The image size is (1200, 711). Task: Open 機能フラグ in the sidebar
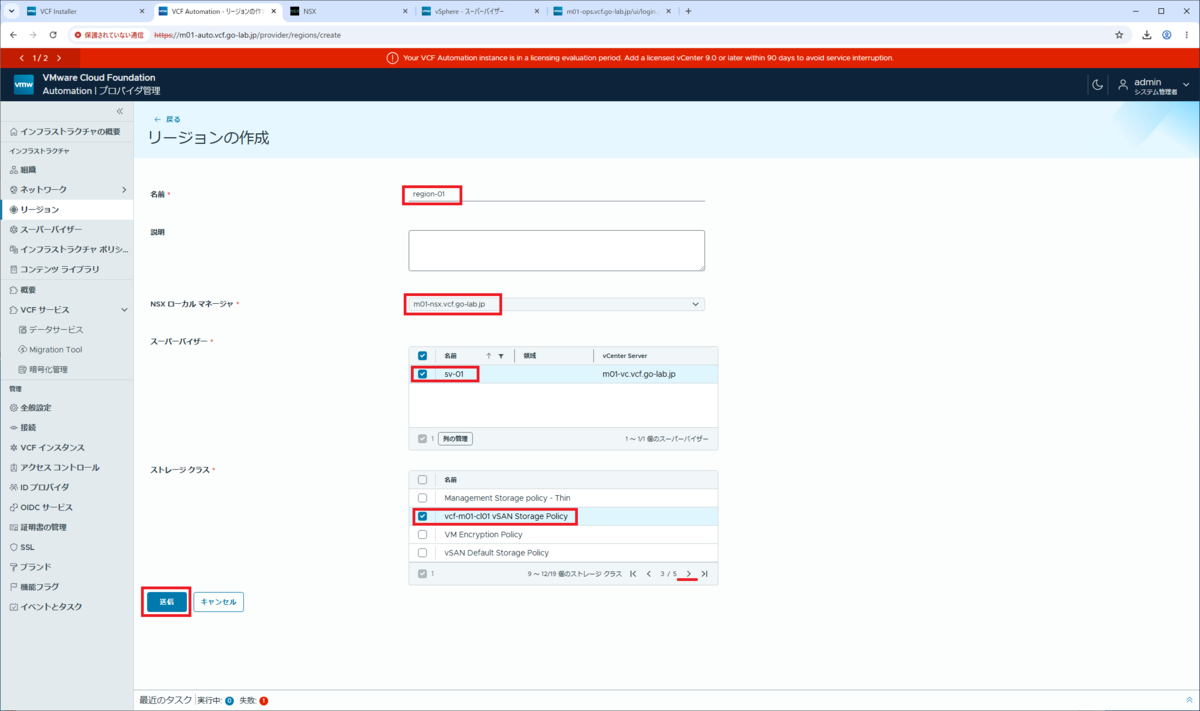(x=40, y=587)
